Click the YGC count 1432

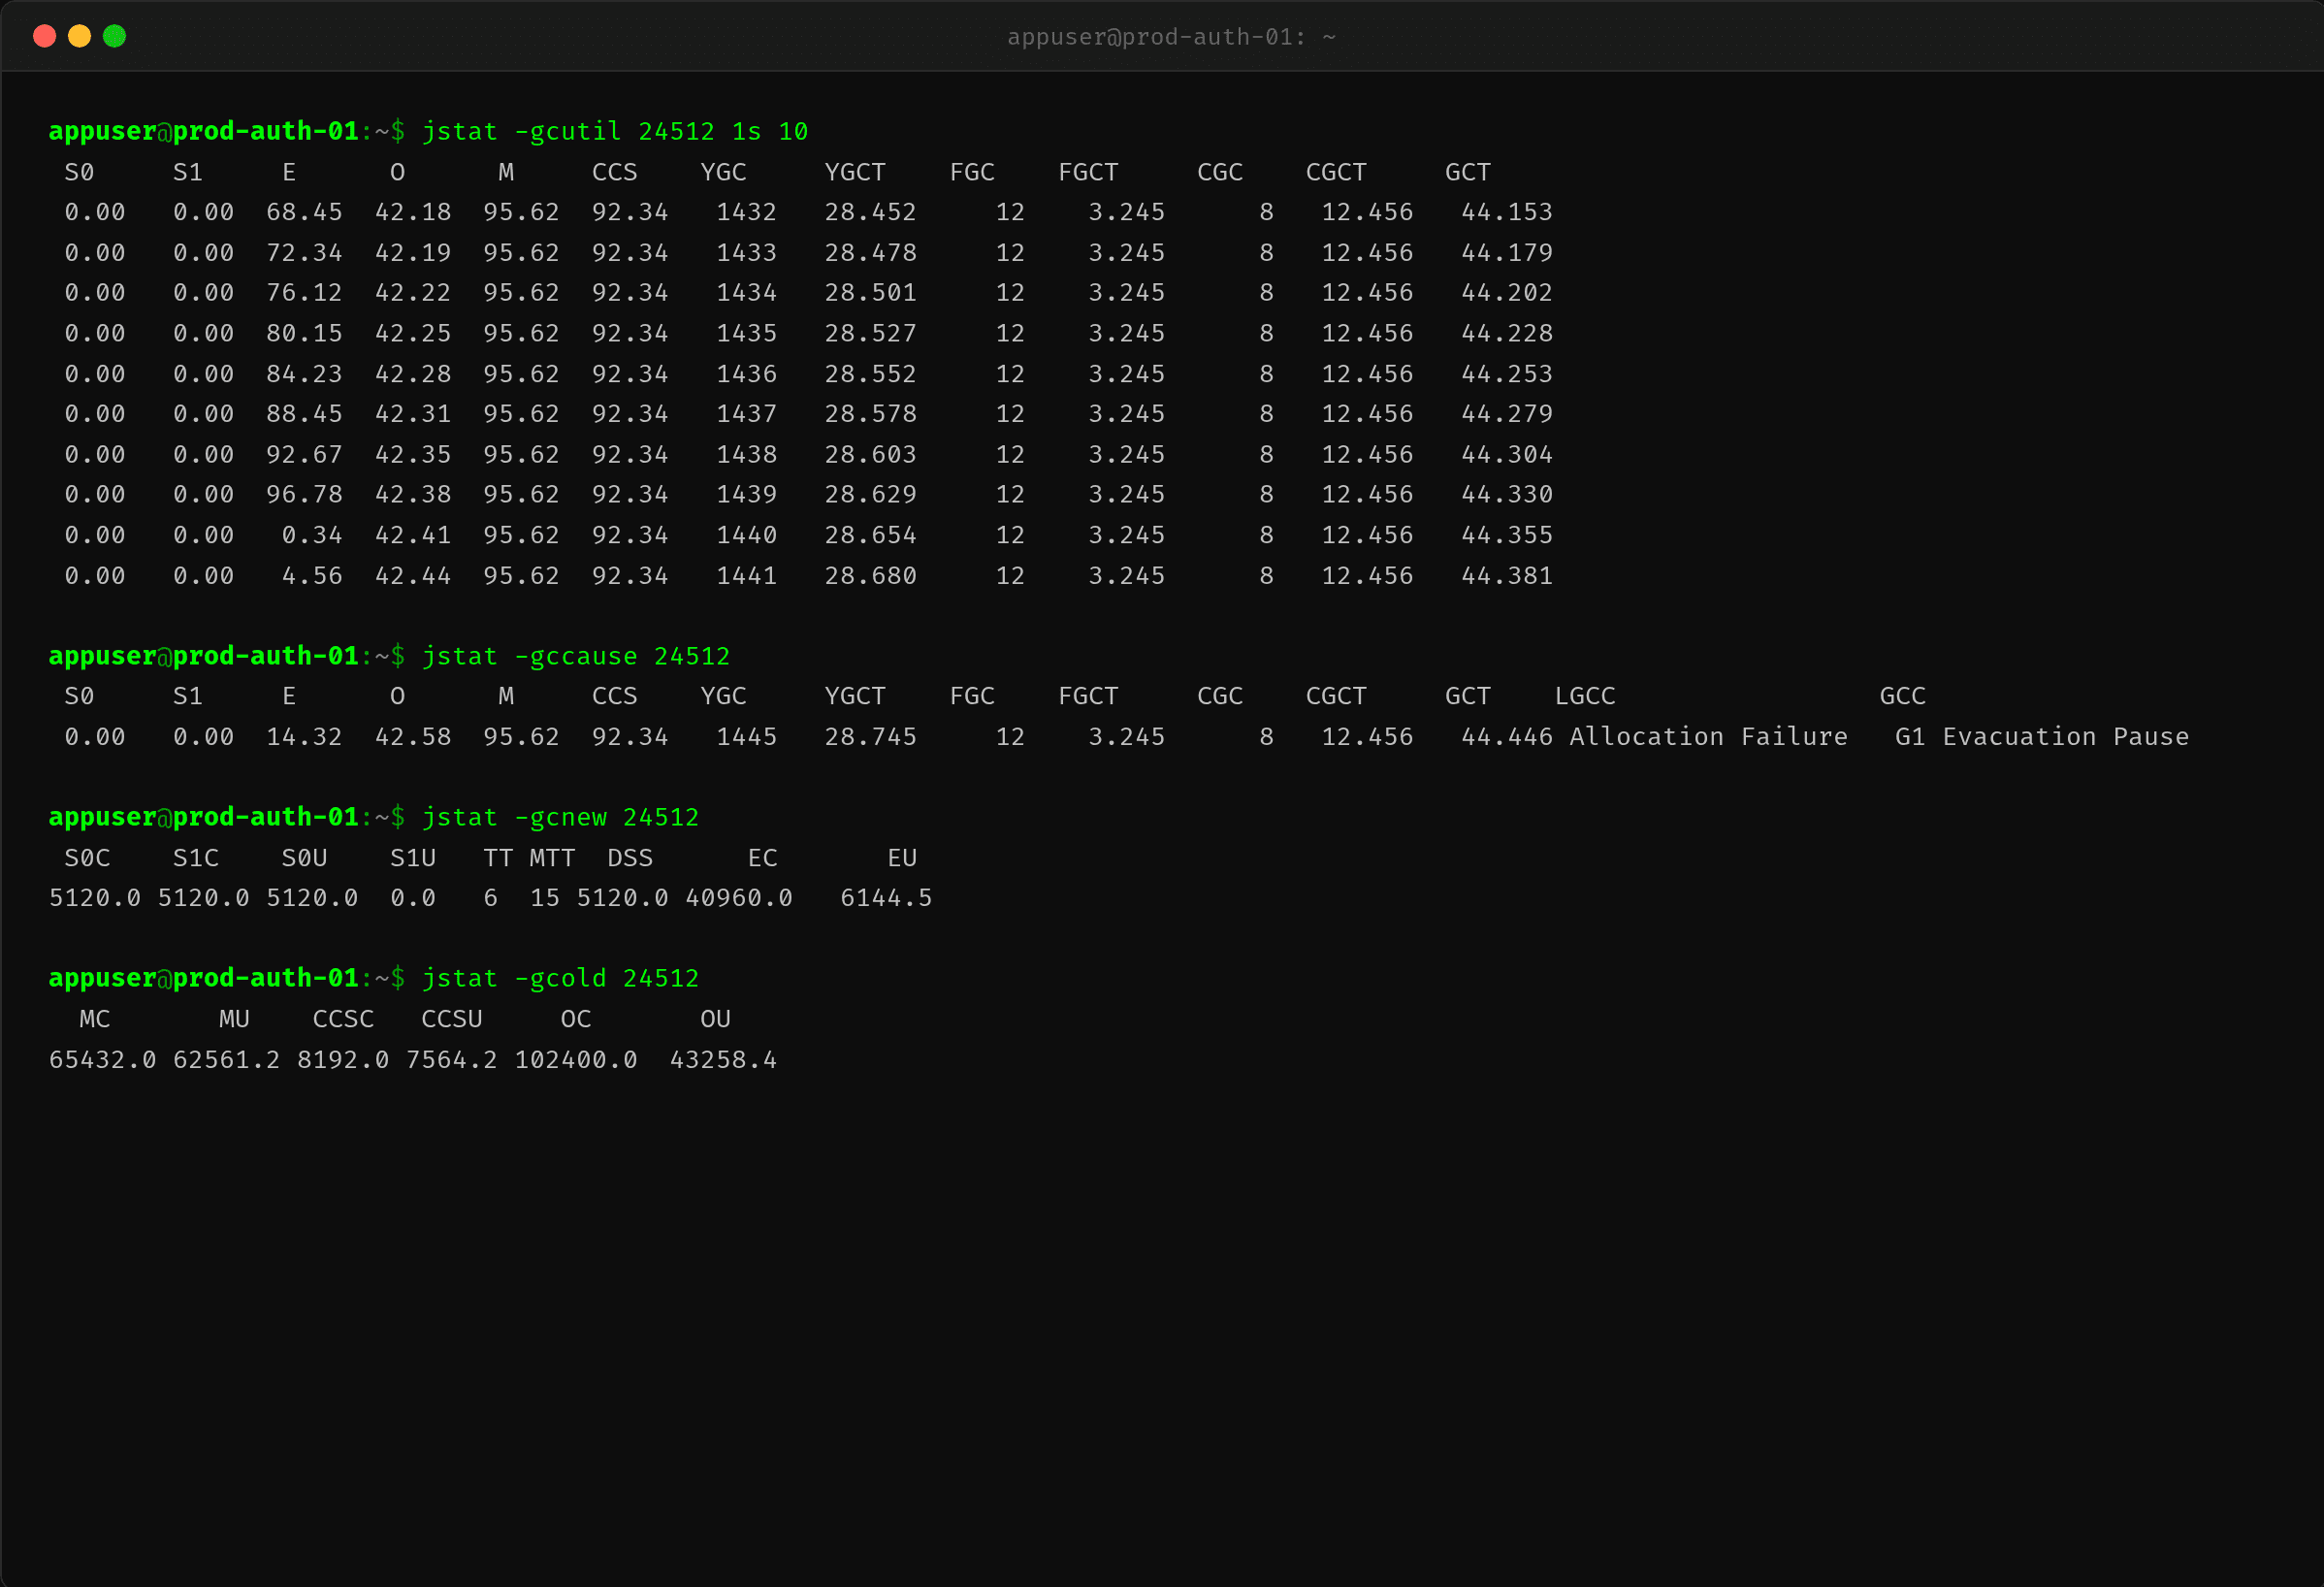pos(747,212)
